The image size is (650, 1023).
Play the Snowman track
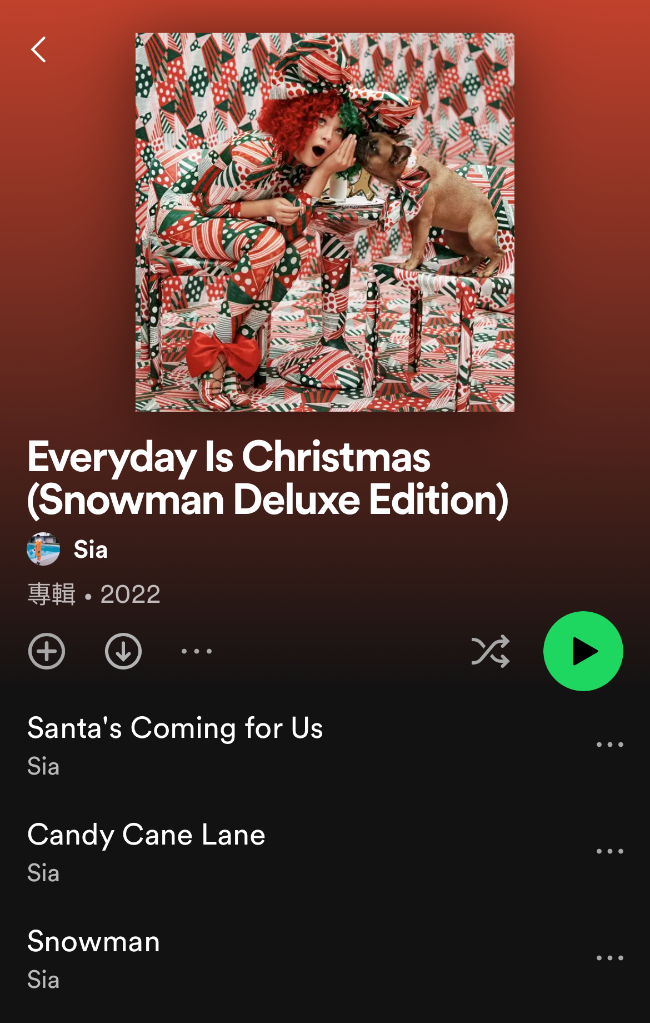click(93, 941)
